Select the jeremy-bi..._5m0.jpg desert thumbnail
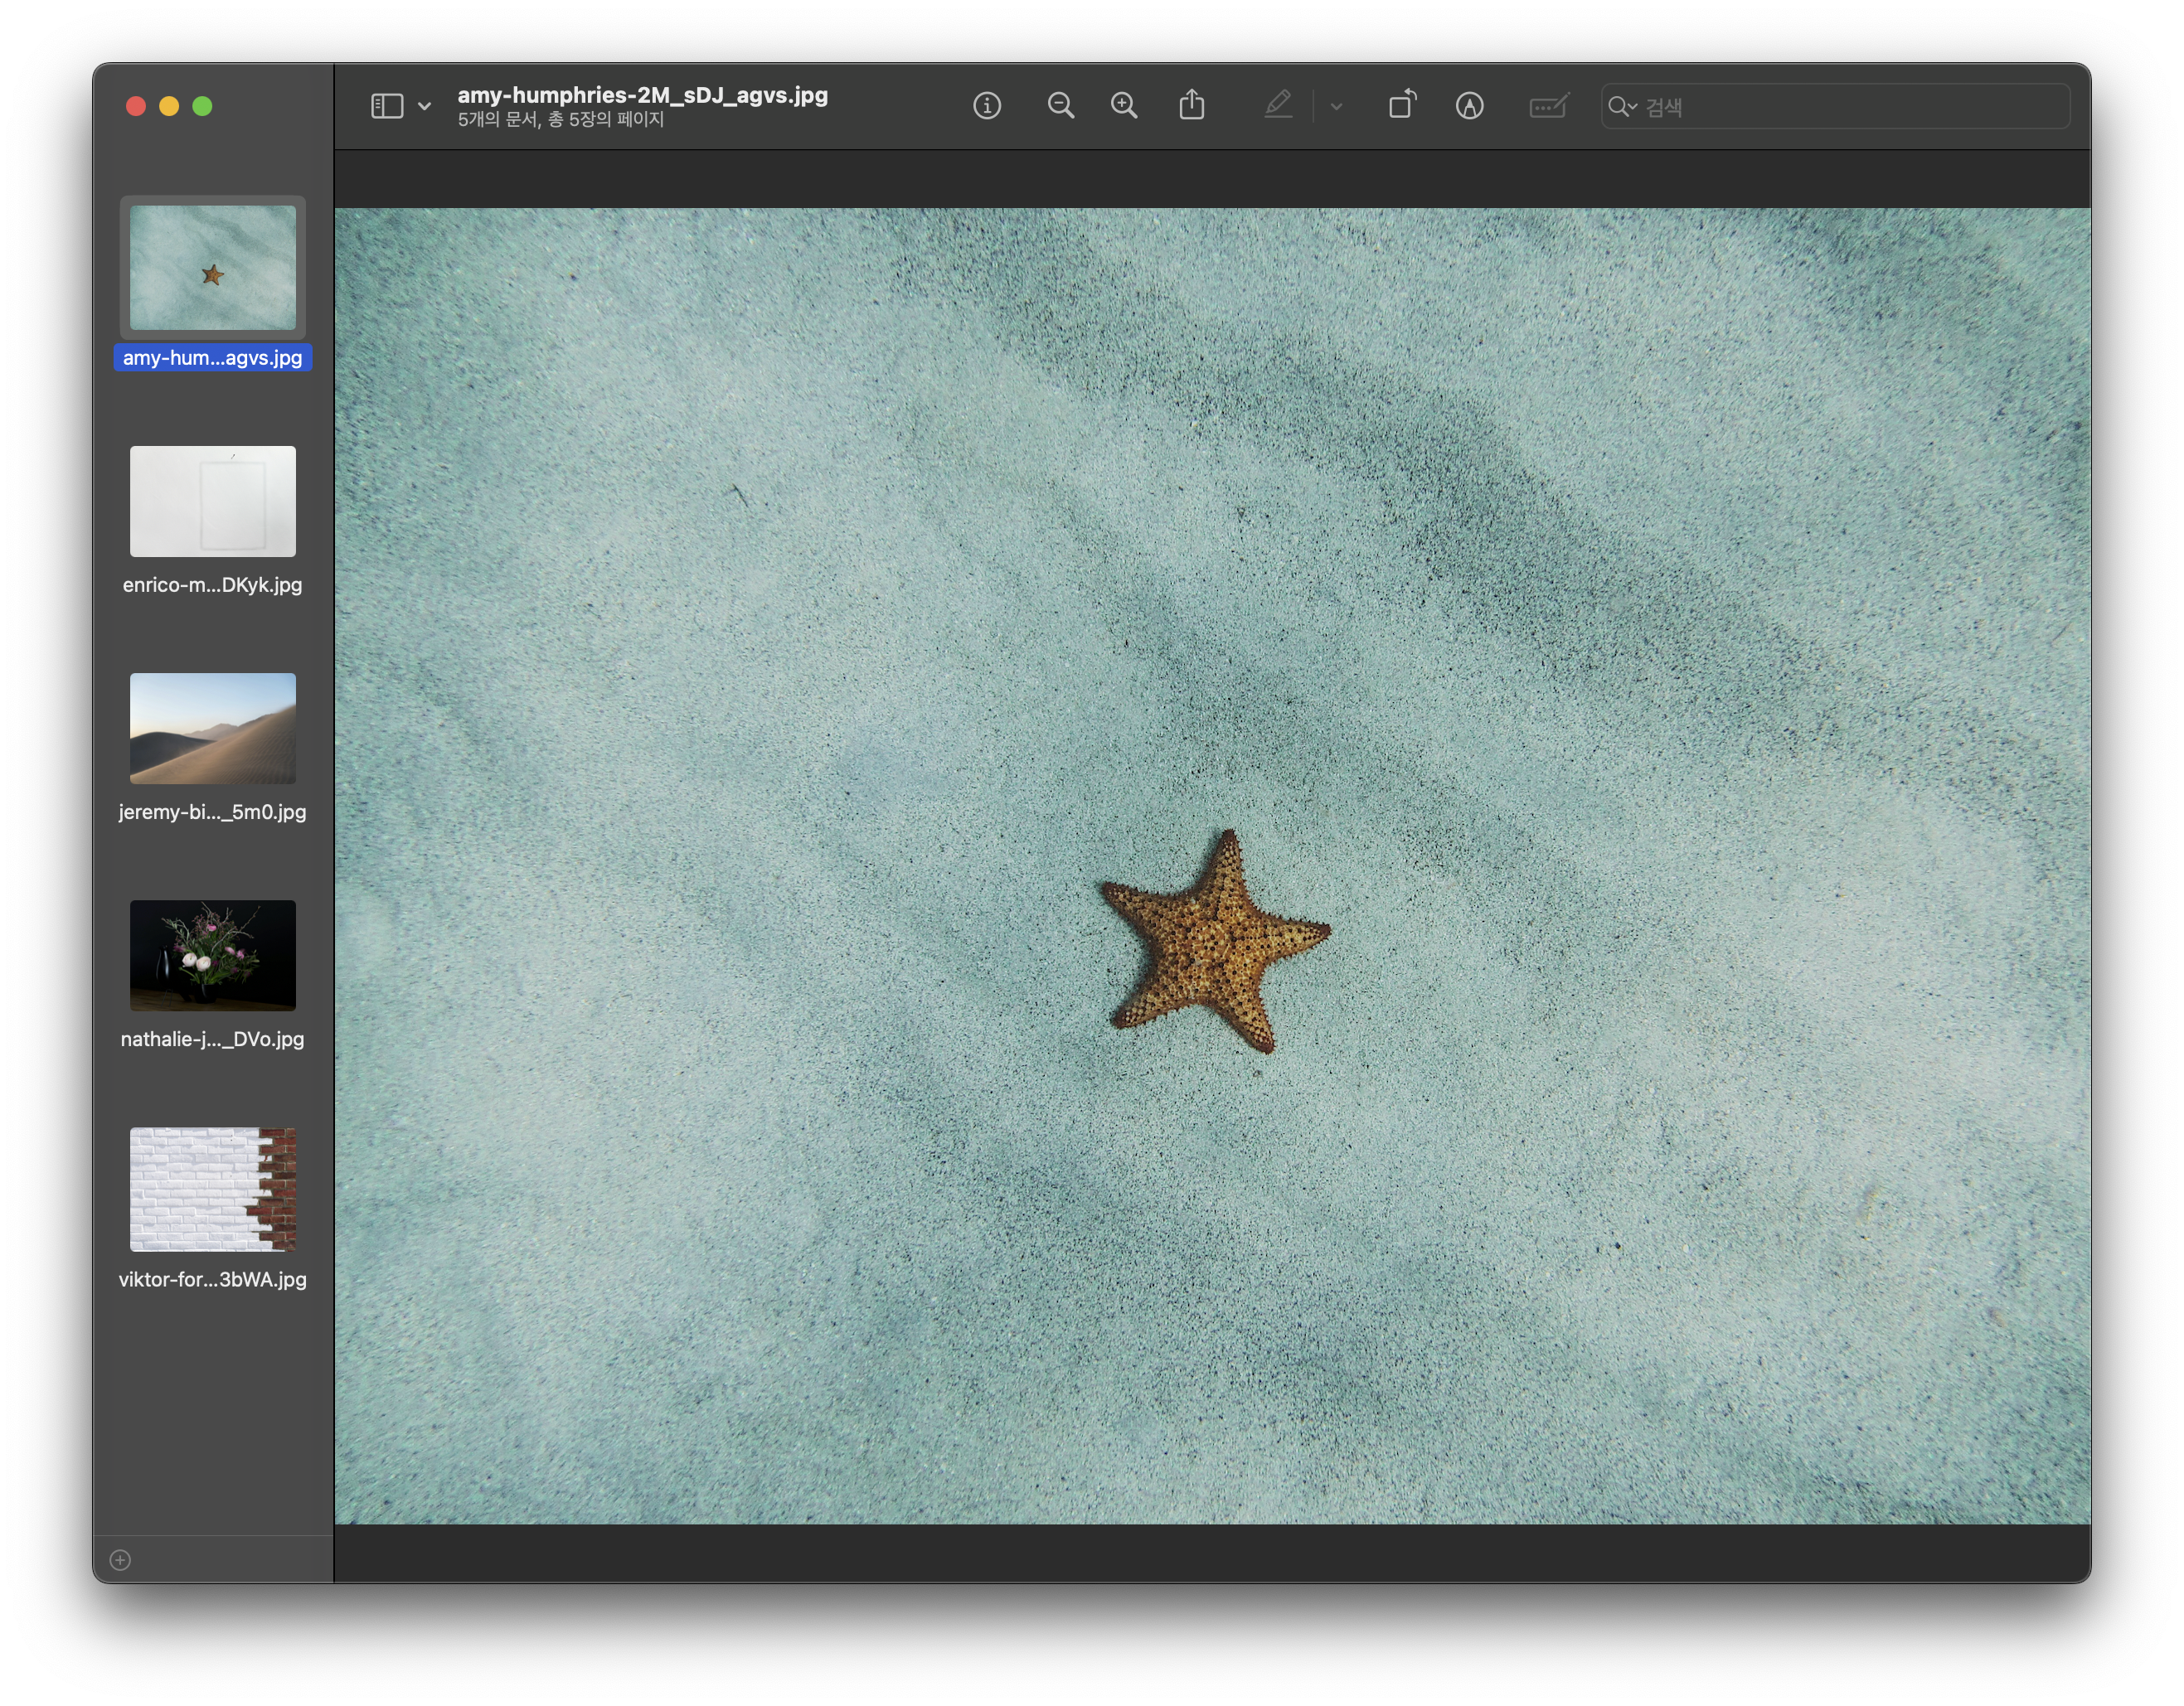 213,728
